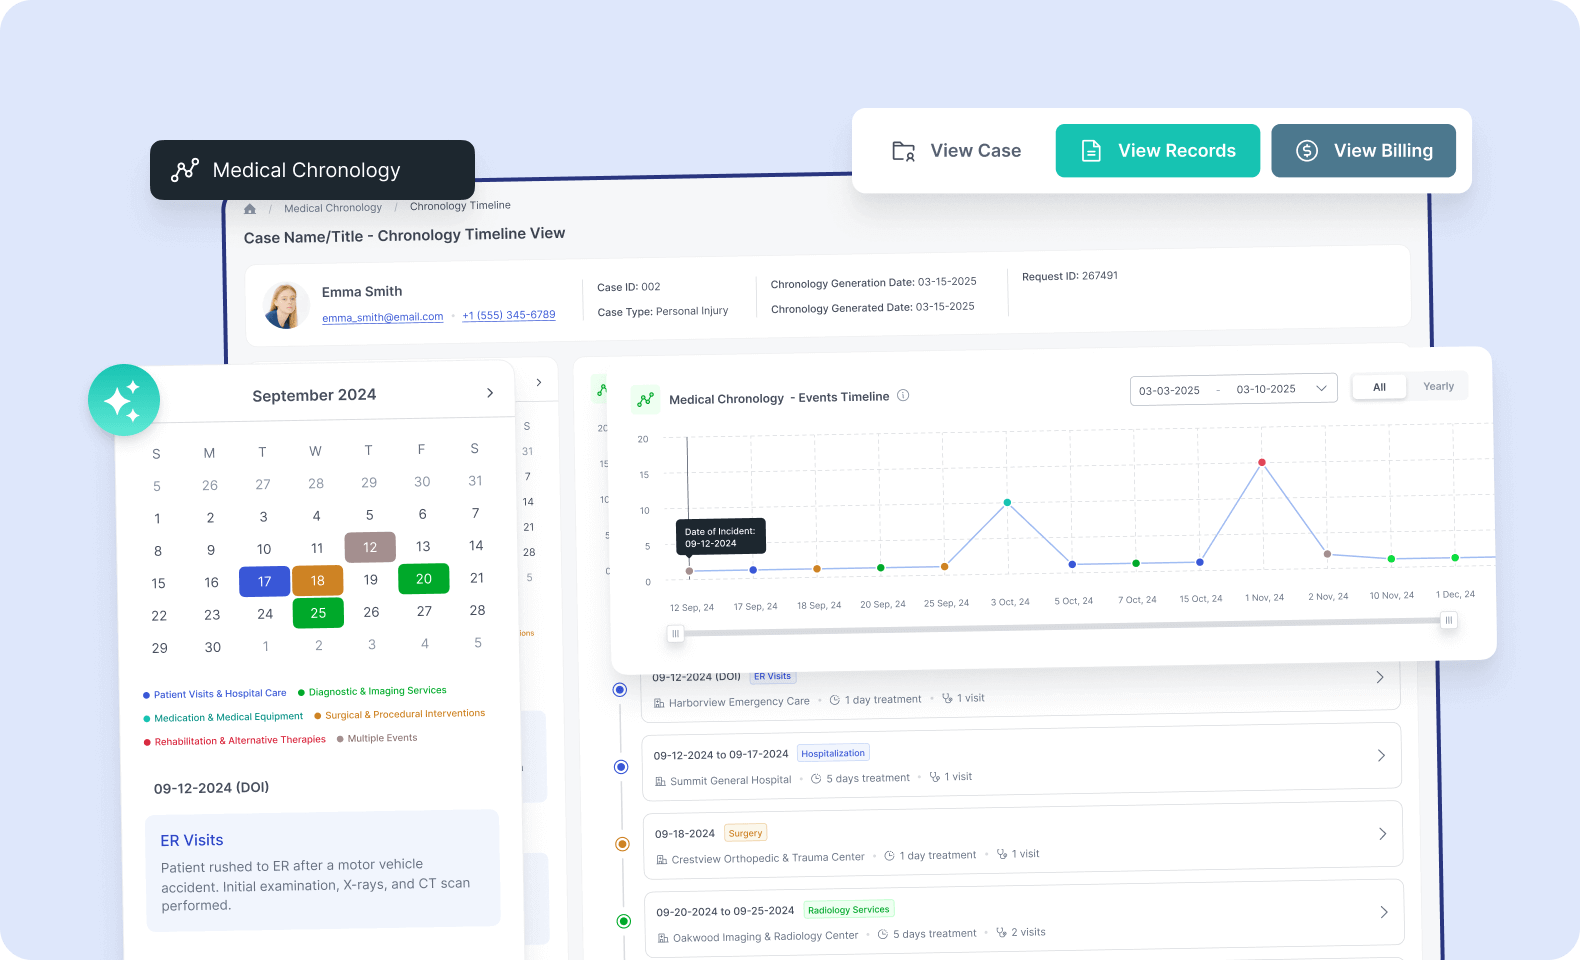Select the All tab in timeline
The width and height of the screenshot is (1580, 960).
pos(1379,387)
